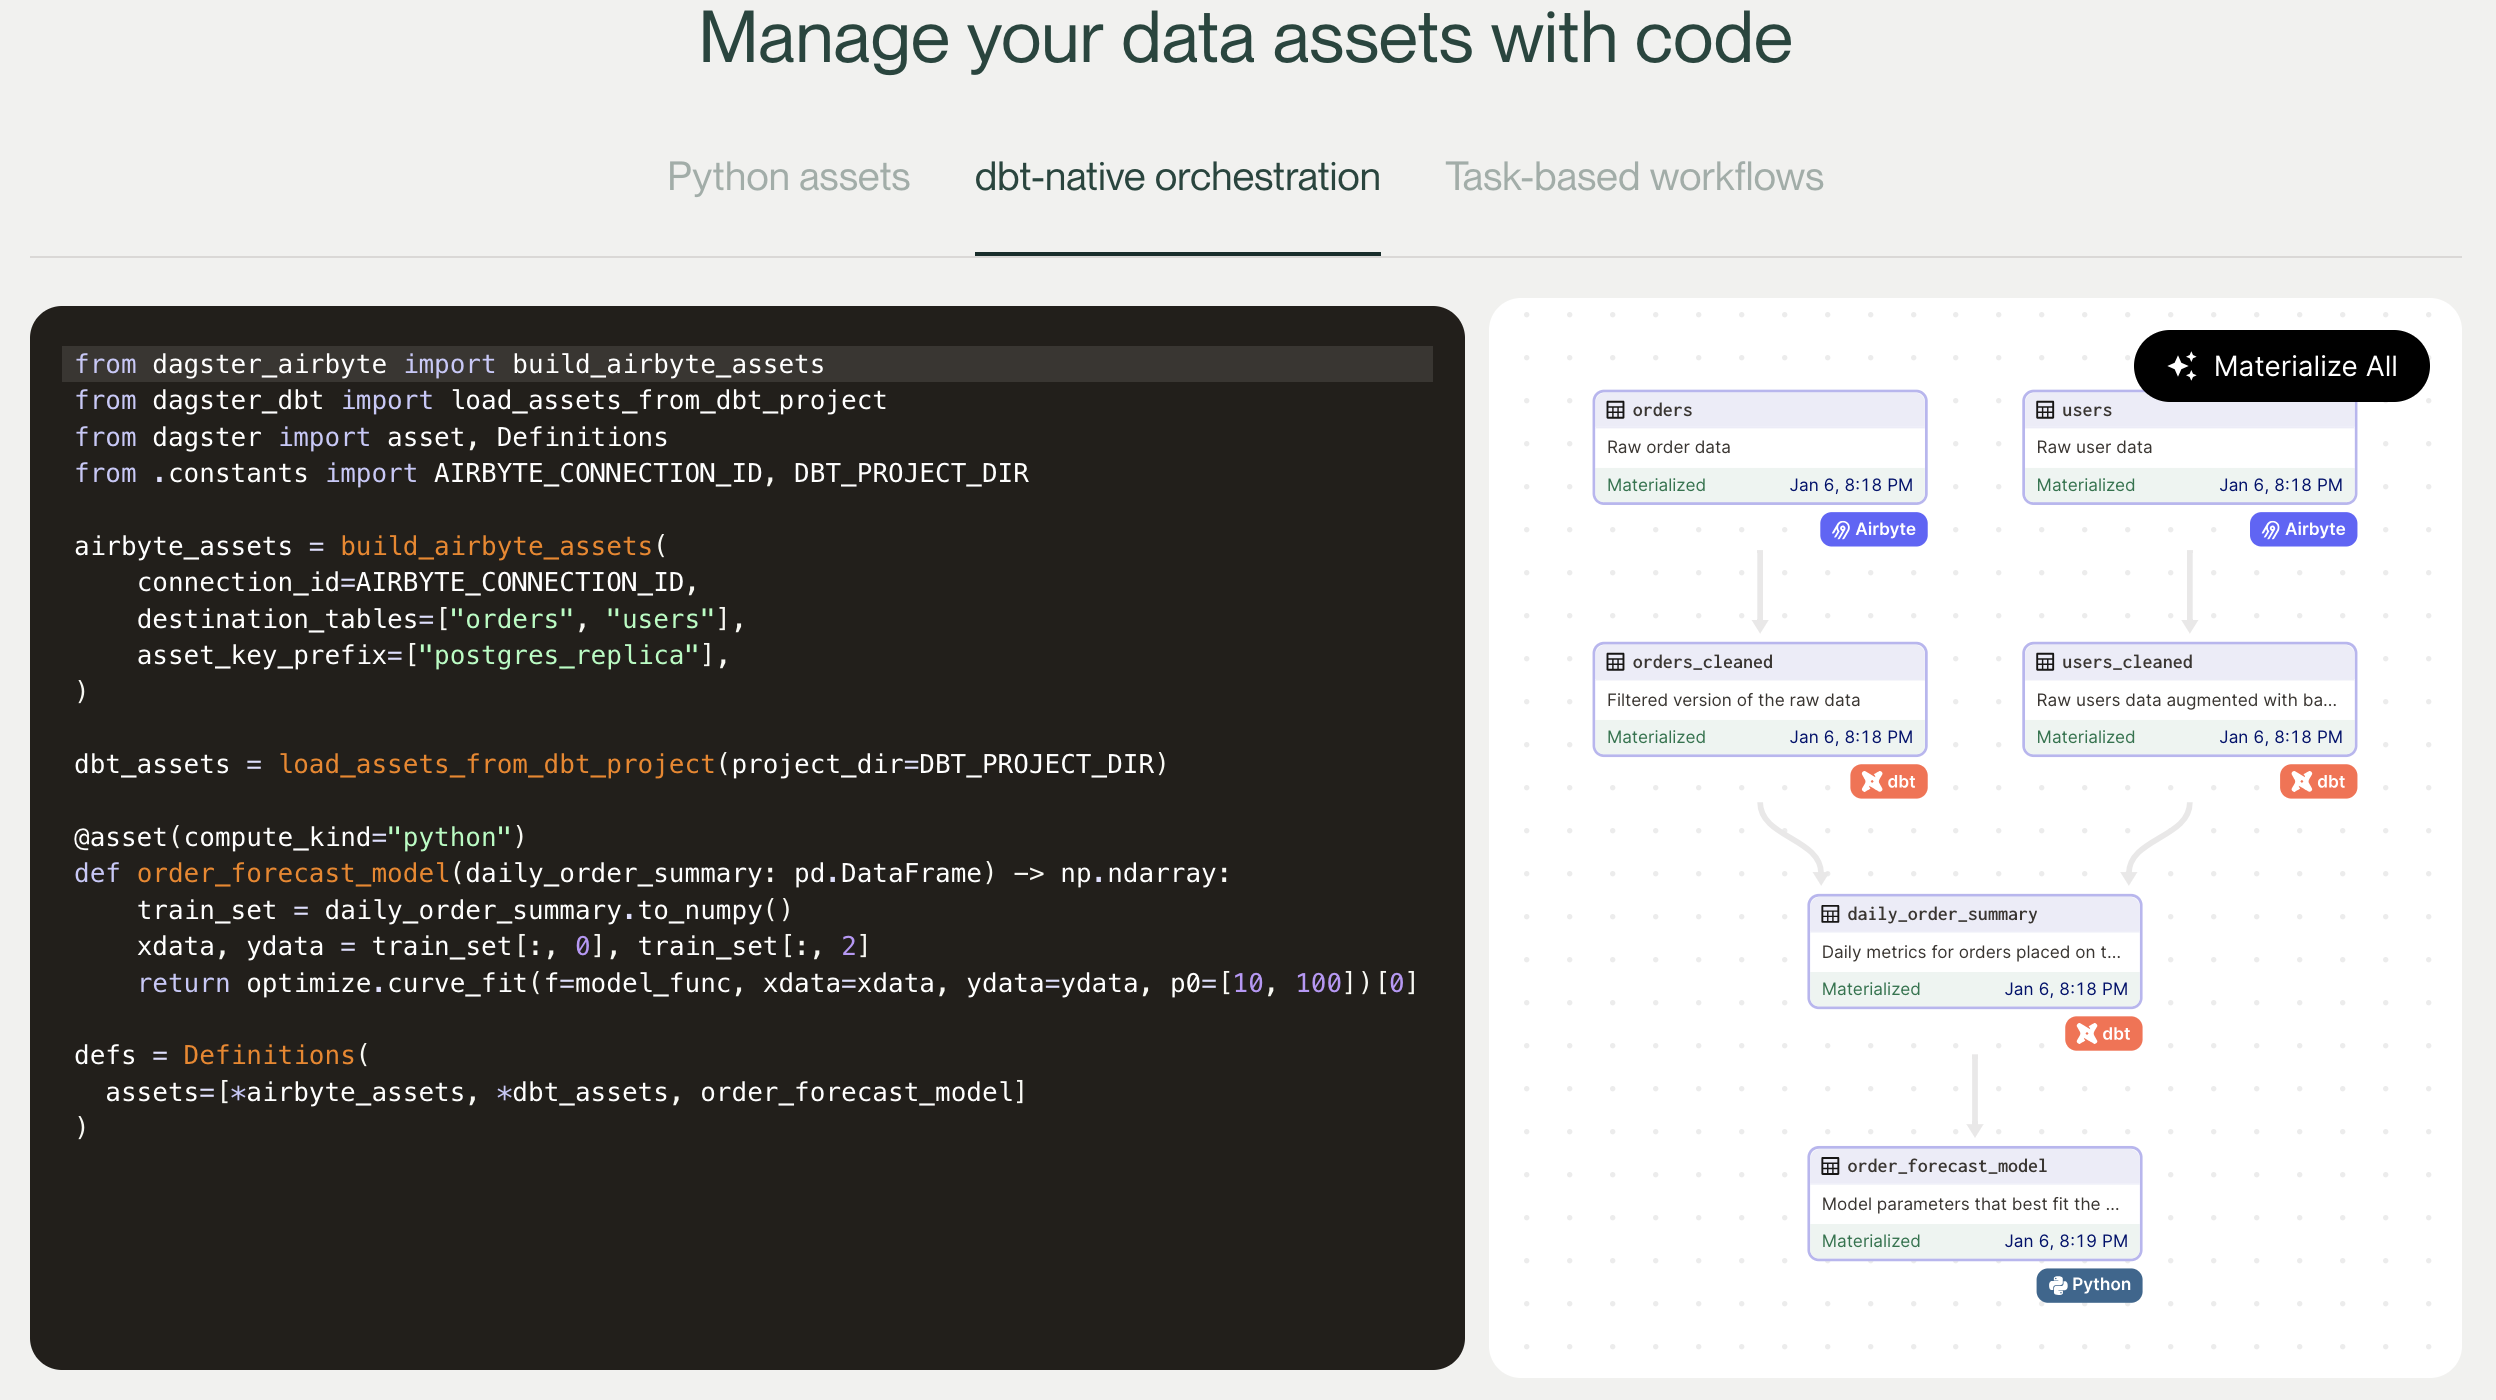Click the sparkle icon in Materialize All
The height and width of the screenshot is (1400, 2496).
2182,366
